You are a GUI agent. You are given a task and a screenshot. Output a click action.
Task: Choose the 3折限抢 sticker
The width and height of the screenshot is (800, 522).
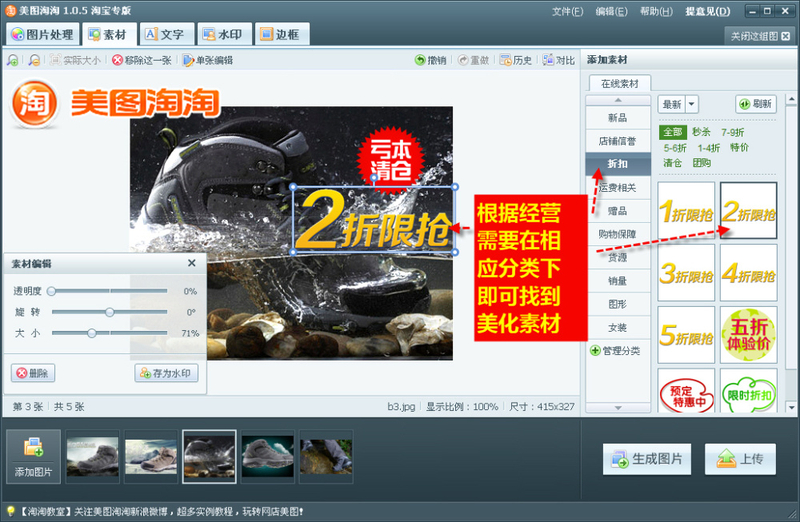pyautogui.click(x=686, y=272)
